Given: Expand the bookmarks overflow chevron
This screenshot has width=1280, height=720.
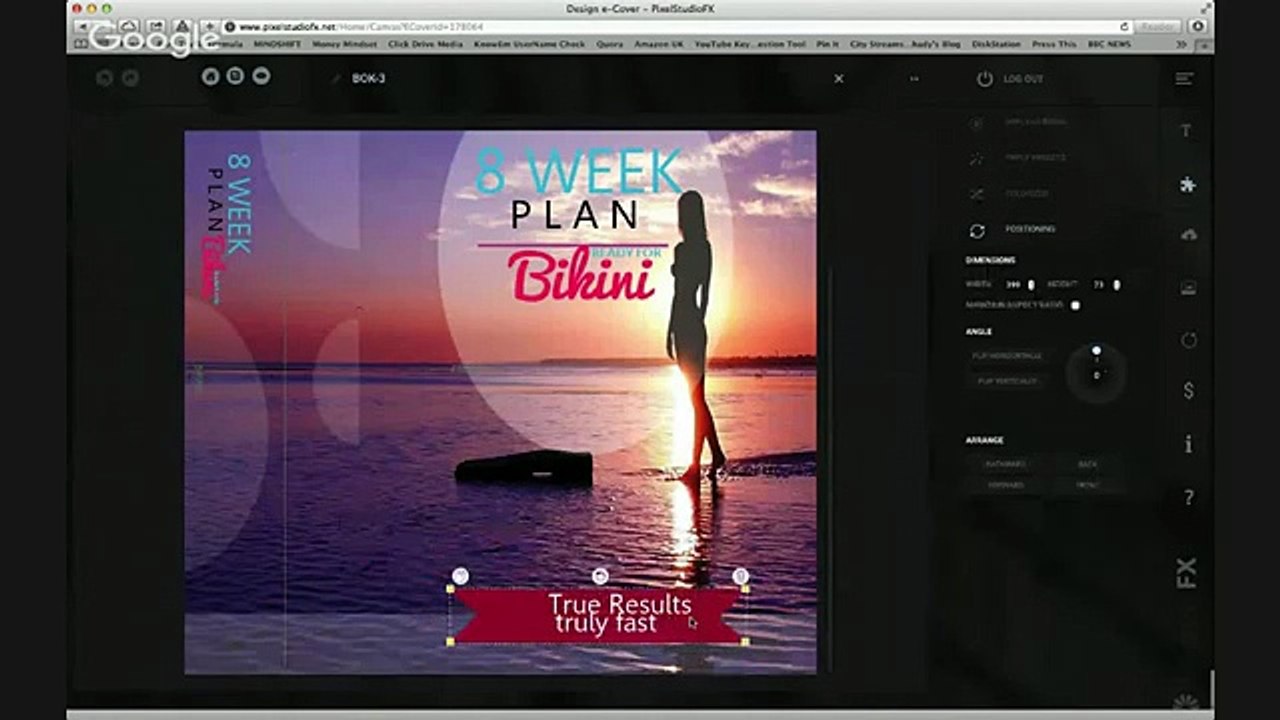Looking at the screenshot, I should 1182,45.
